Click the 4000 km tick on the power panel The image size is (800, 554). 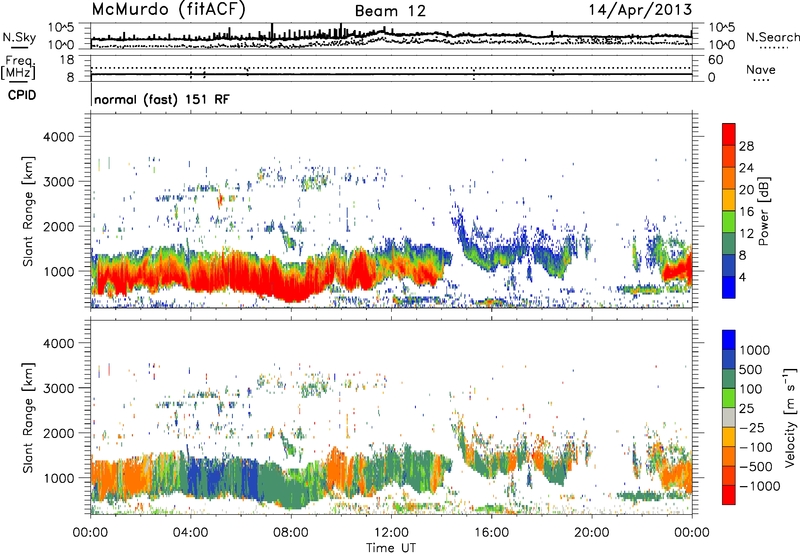[x=59, y=137]
